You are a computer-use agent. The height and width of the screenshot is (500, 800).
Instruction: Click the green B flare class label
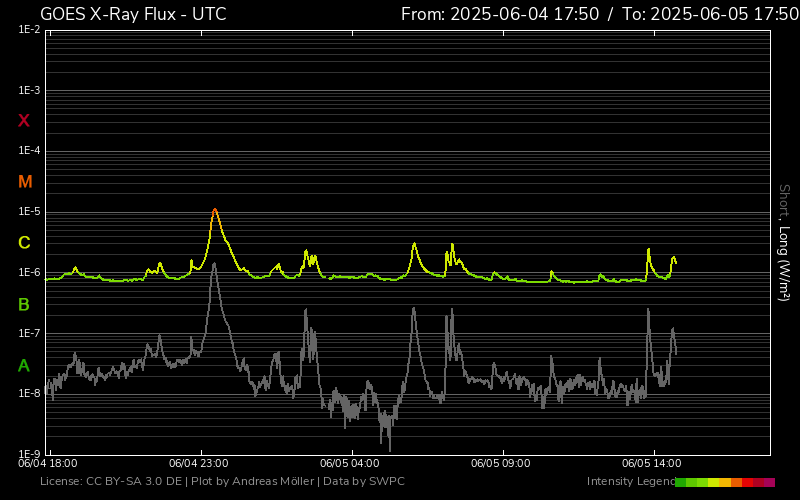[24, 304]
